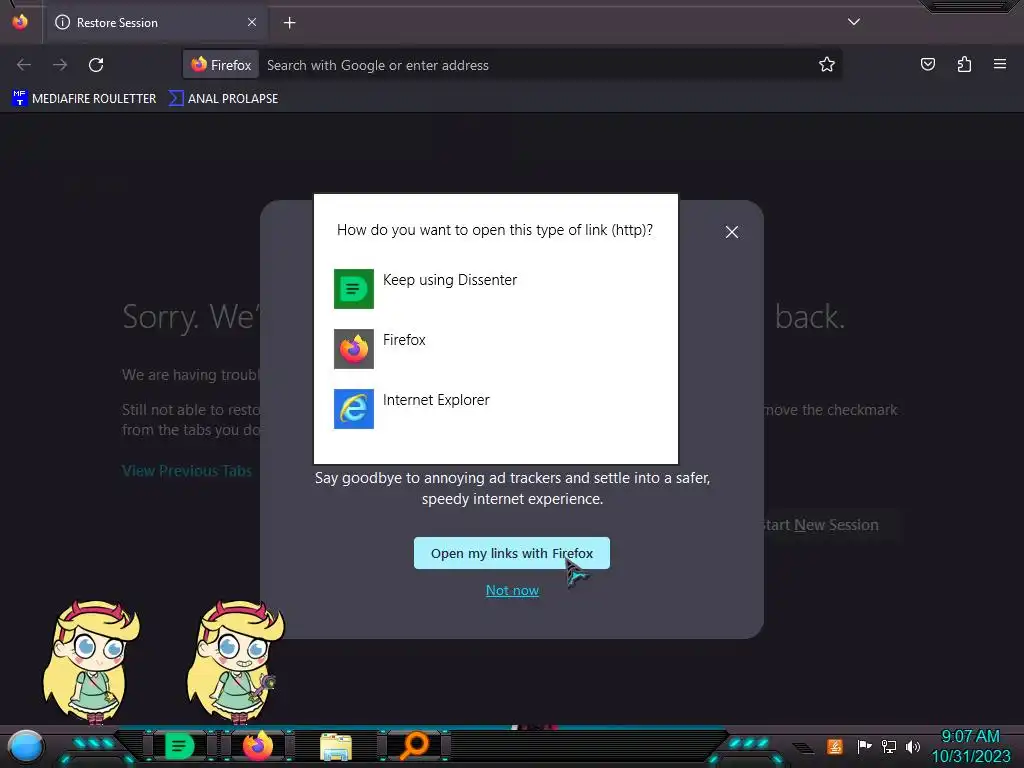
Task: Click the Internet Explorer app icon in the list
Action: [x=354, y=409]
